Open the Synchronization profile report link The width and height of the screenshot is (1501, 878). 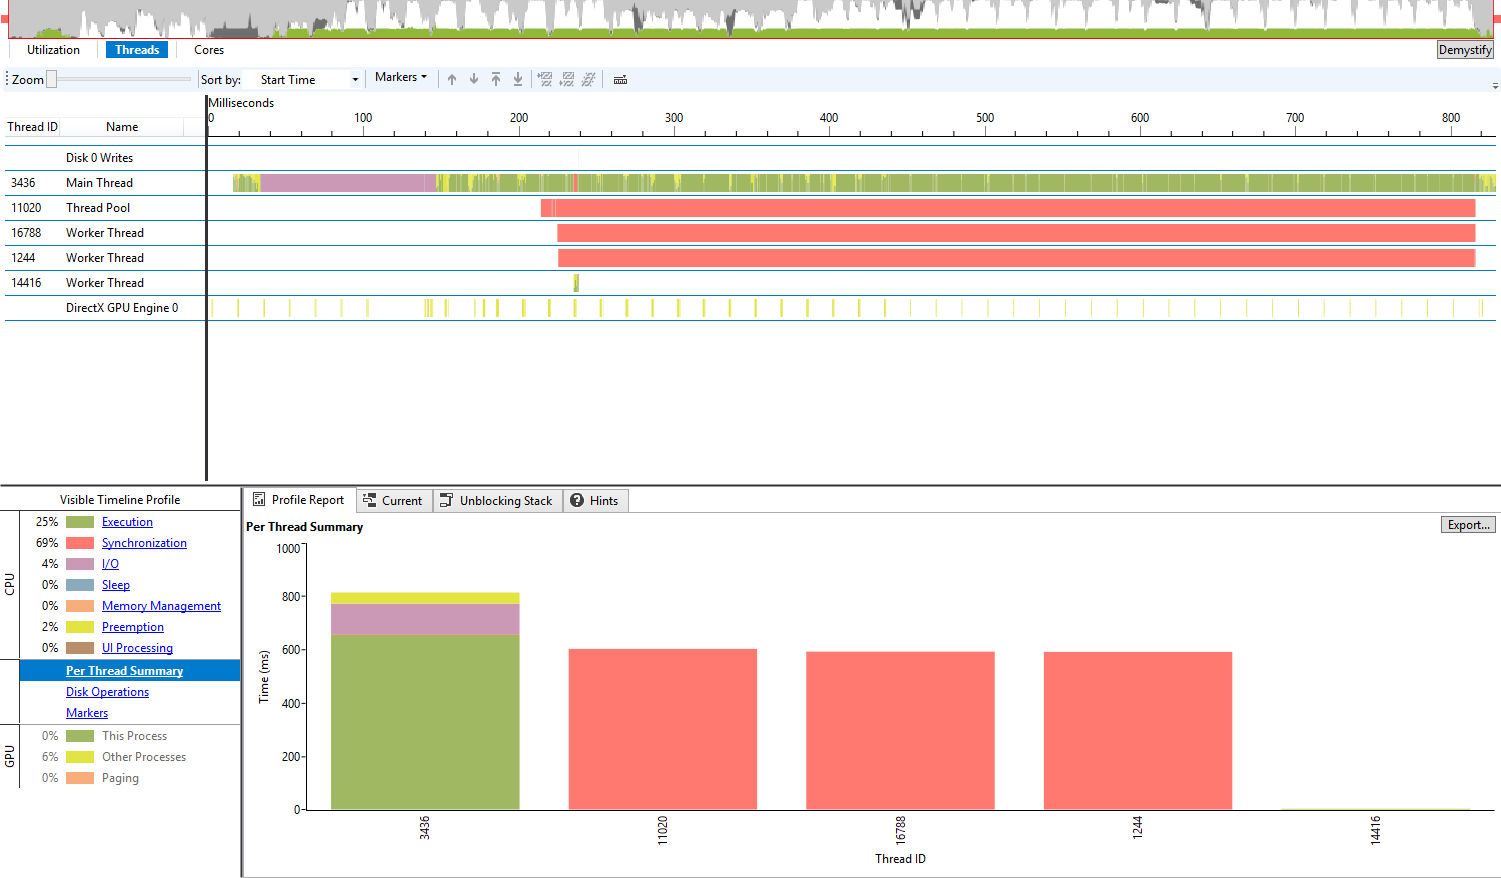coord(144,542)
